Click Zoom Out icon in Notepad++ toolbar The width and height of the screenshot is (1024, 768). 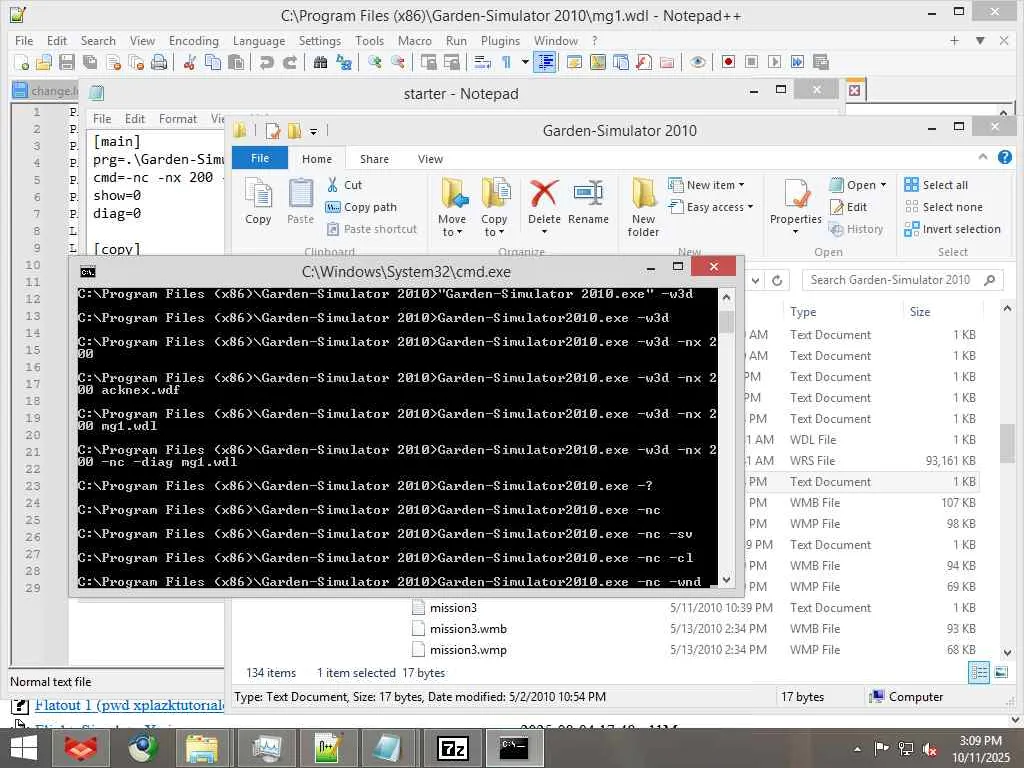pyautogui.click(x=398, y=63)
